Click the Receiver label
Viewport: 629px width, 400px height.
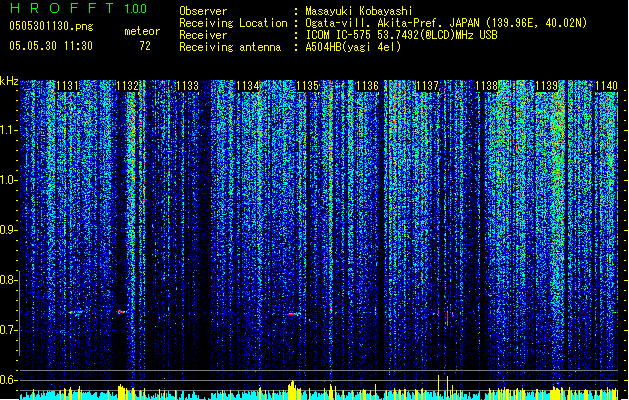pos(203,35)
